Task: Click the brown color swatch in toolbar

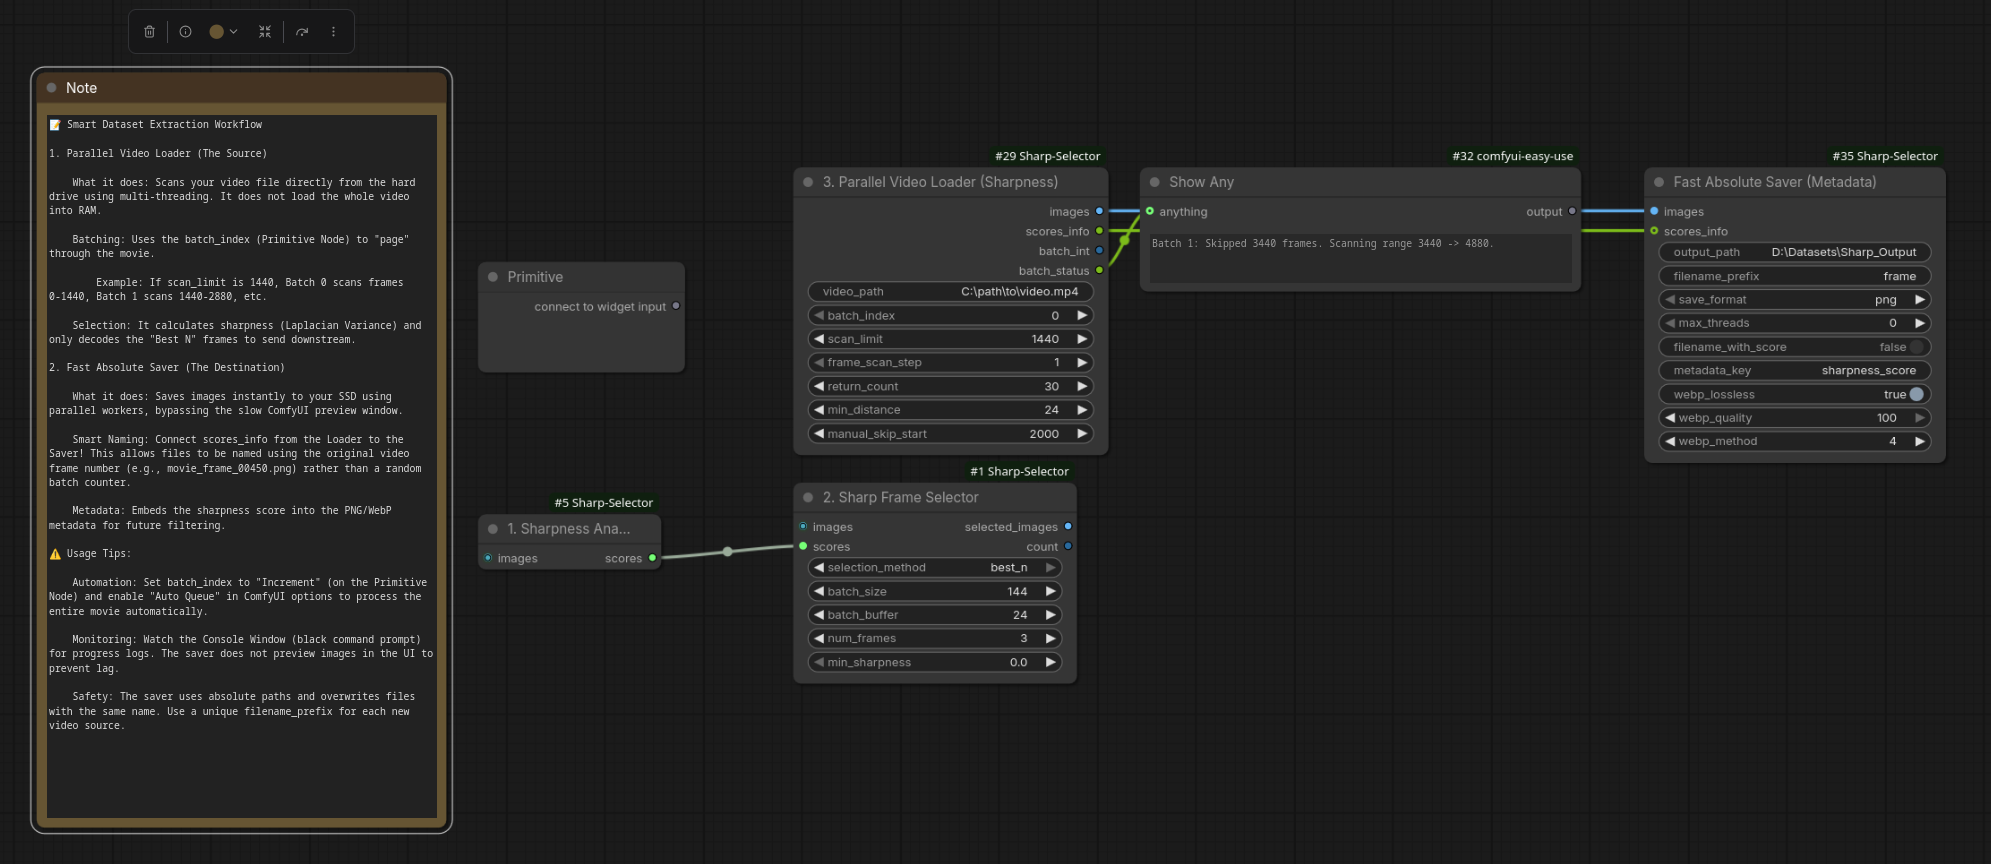Action: (x=216, y=32)
